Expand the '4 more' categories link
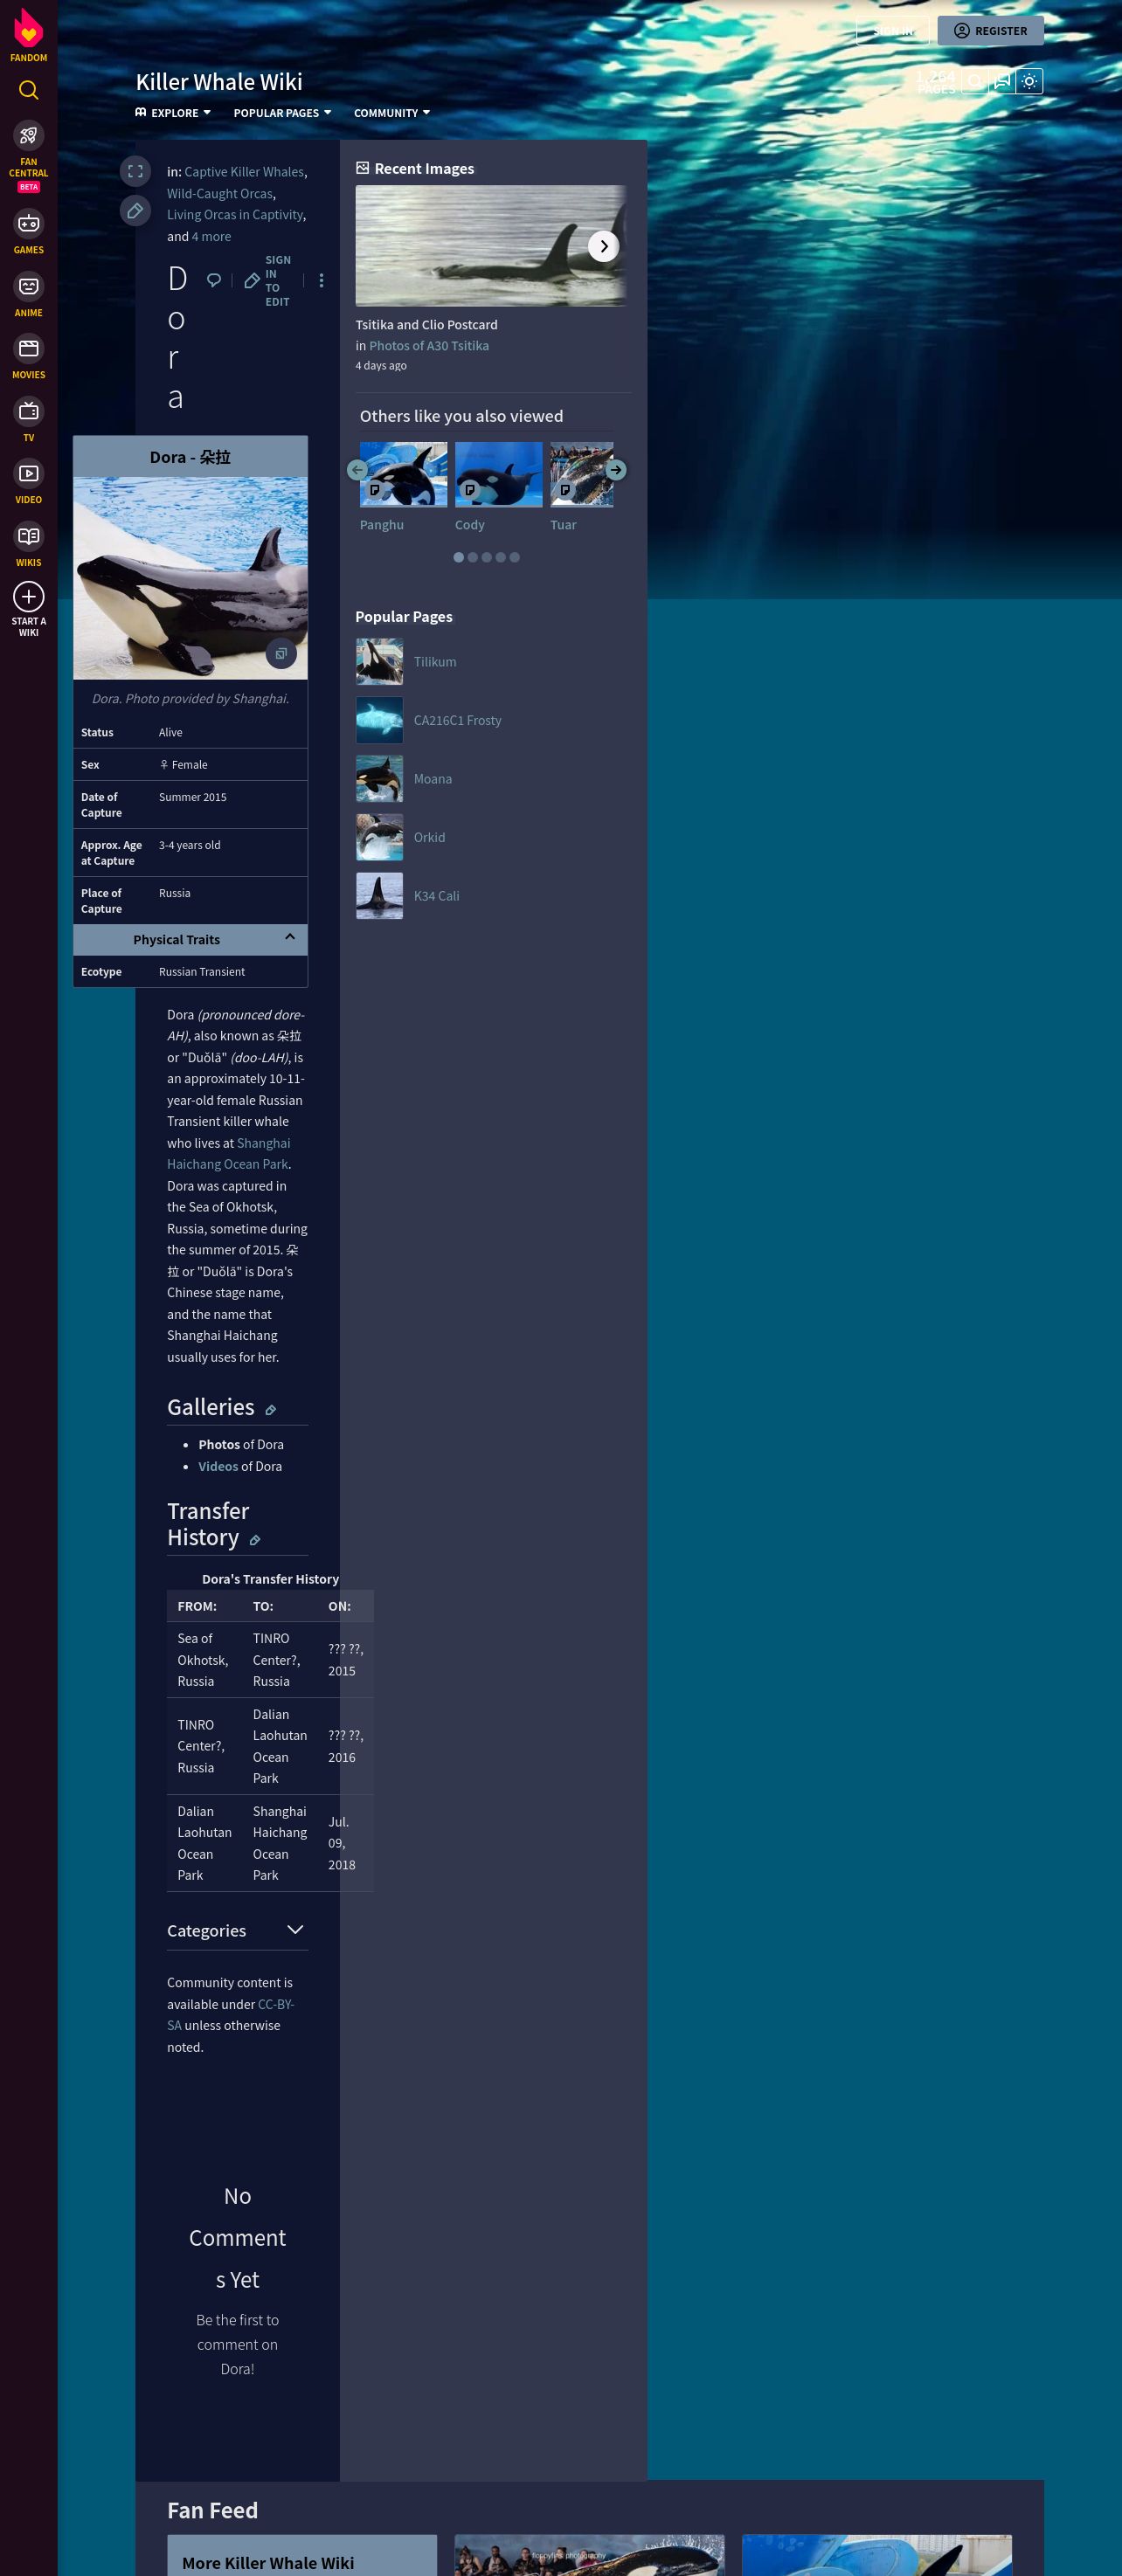Screen dimensions: 1122x2576 coord(211,237)
